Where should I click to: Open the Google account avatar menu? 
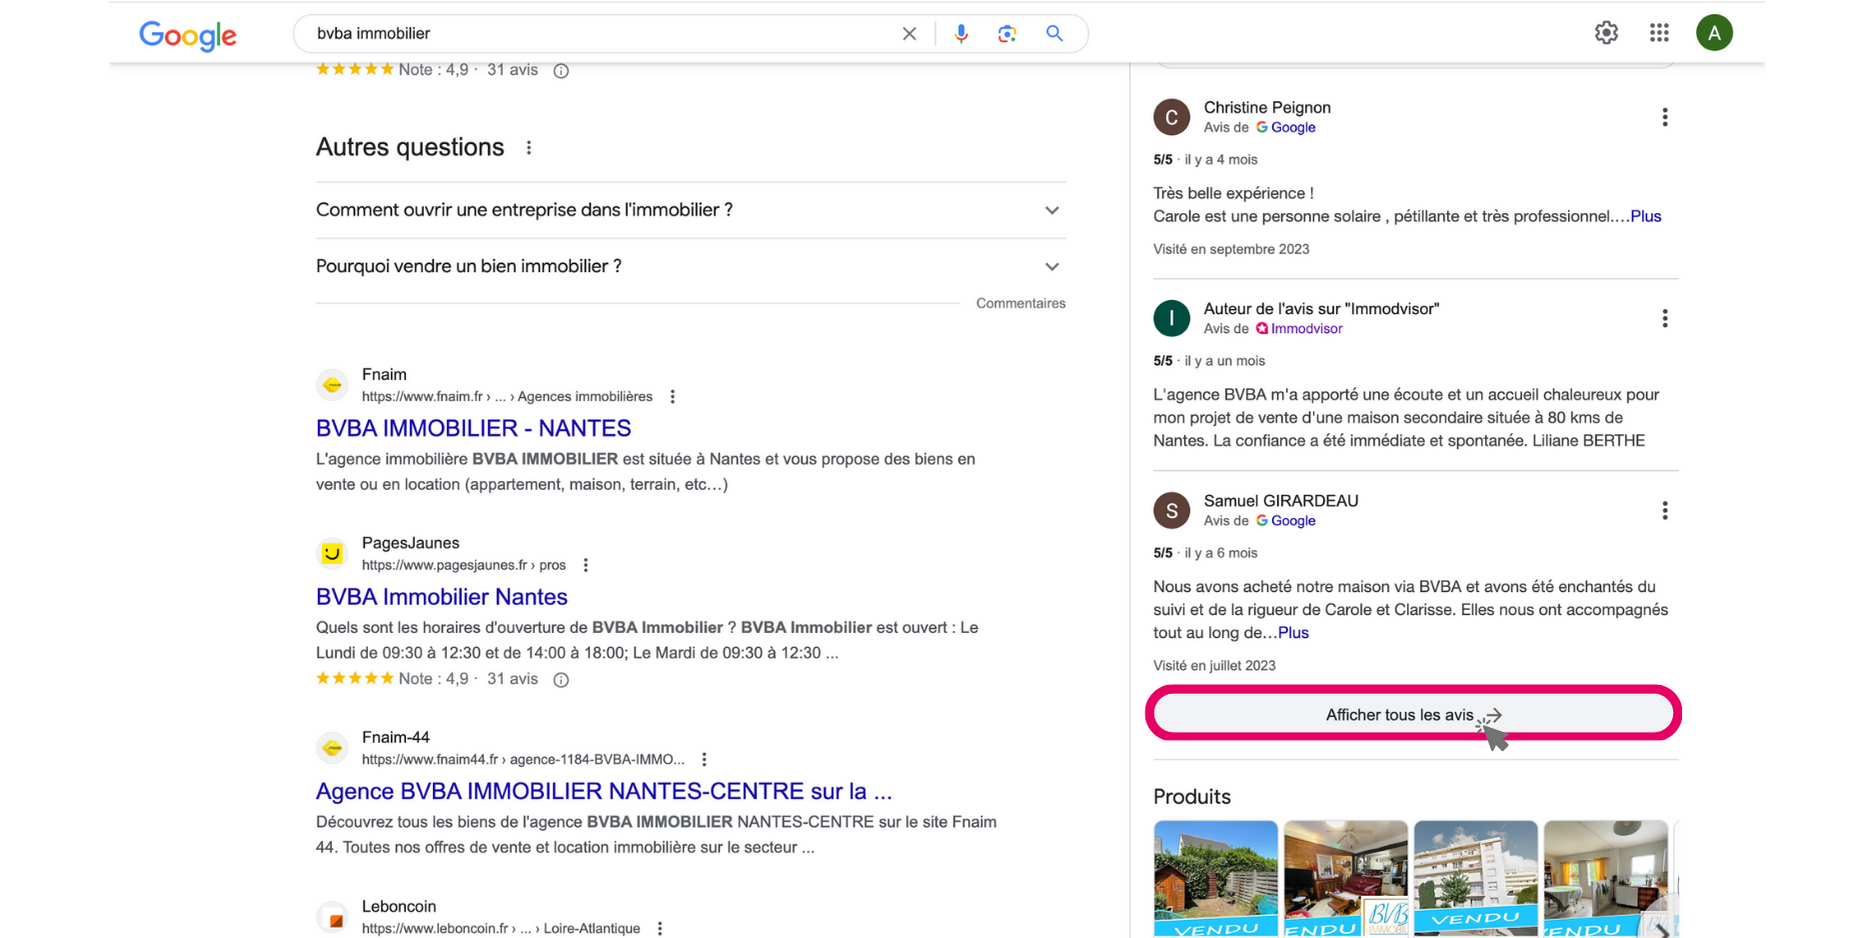pyautogui.click(x=1713, y=33)
